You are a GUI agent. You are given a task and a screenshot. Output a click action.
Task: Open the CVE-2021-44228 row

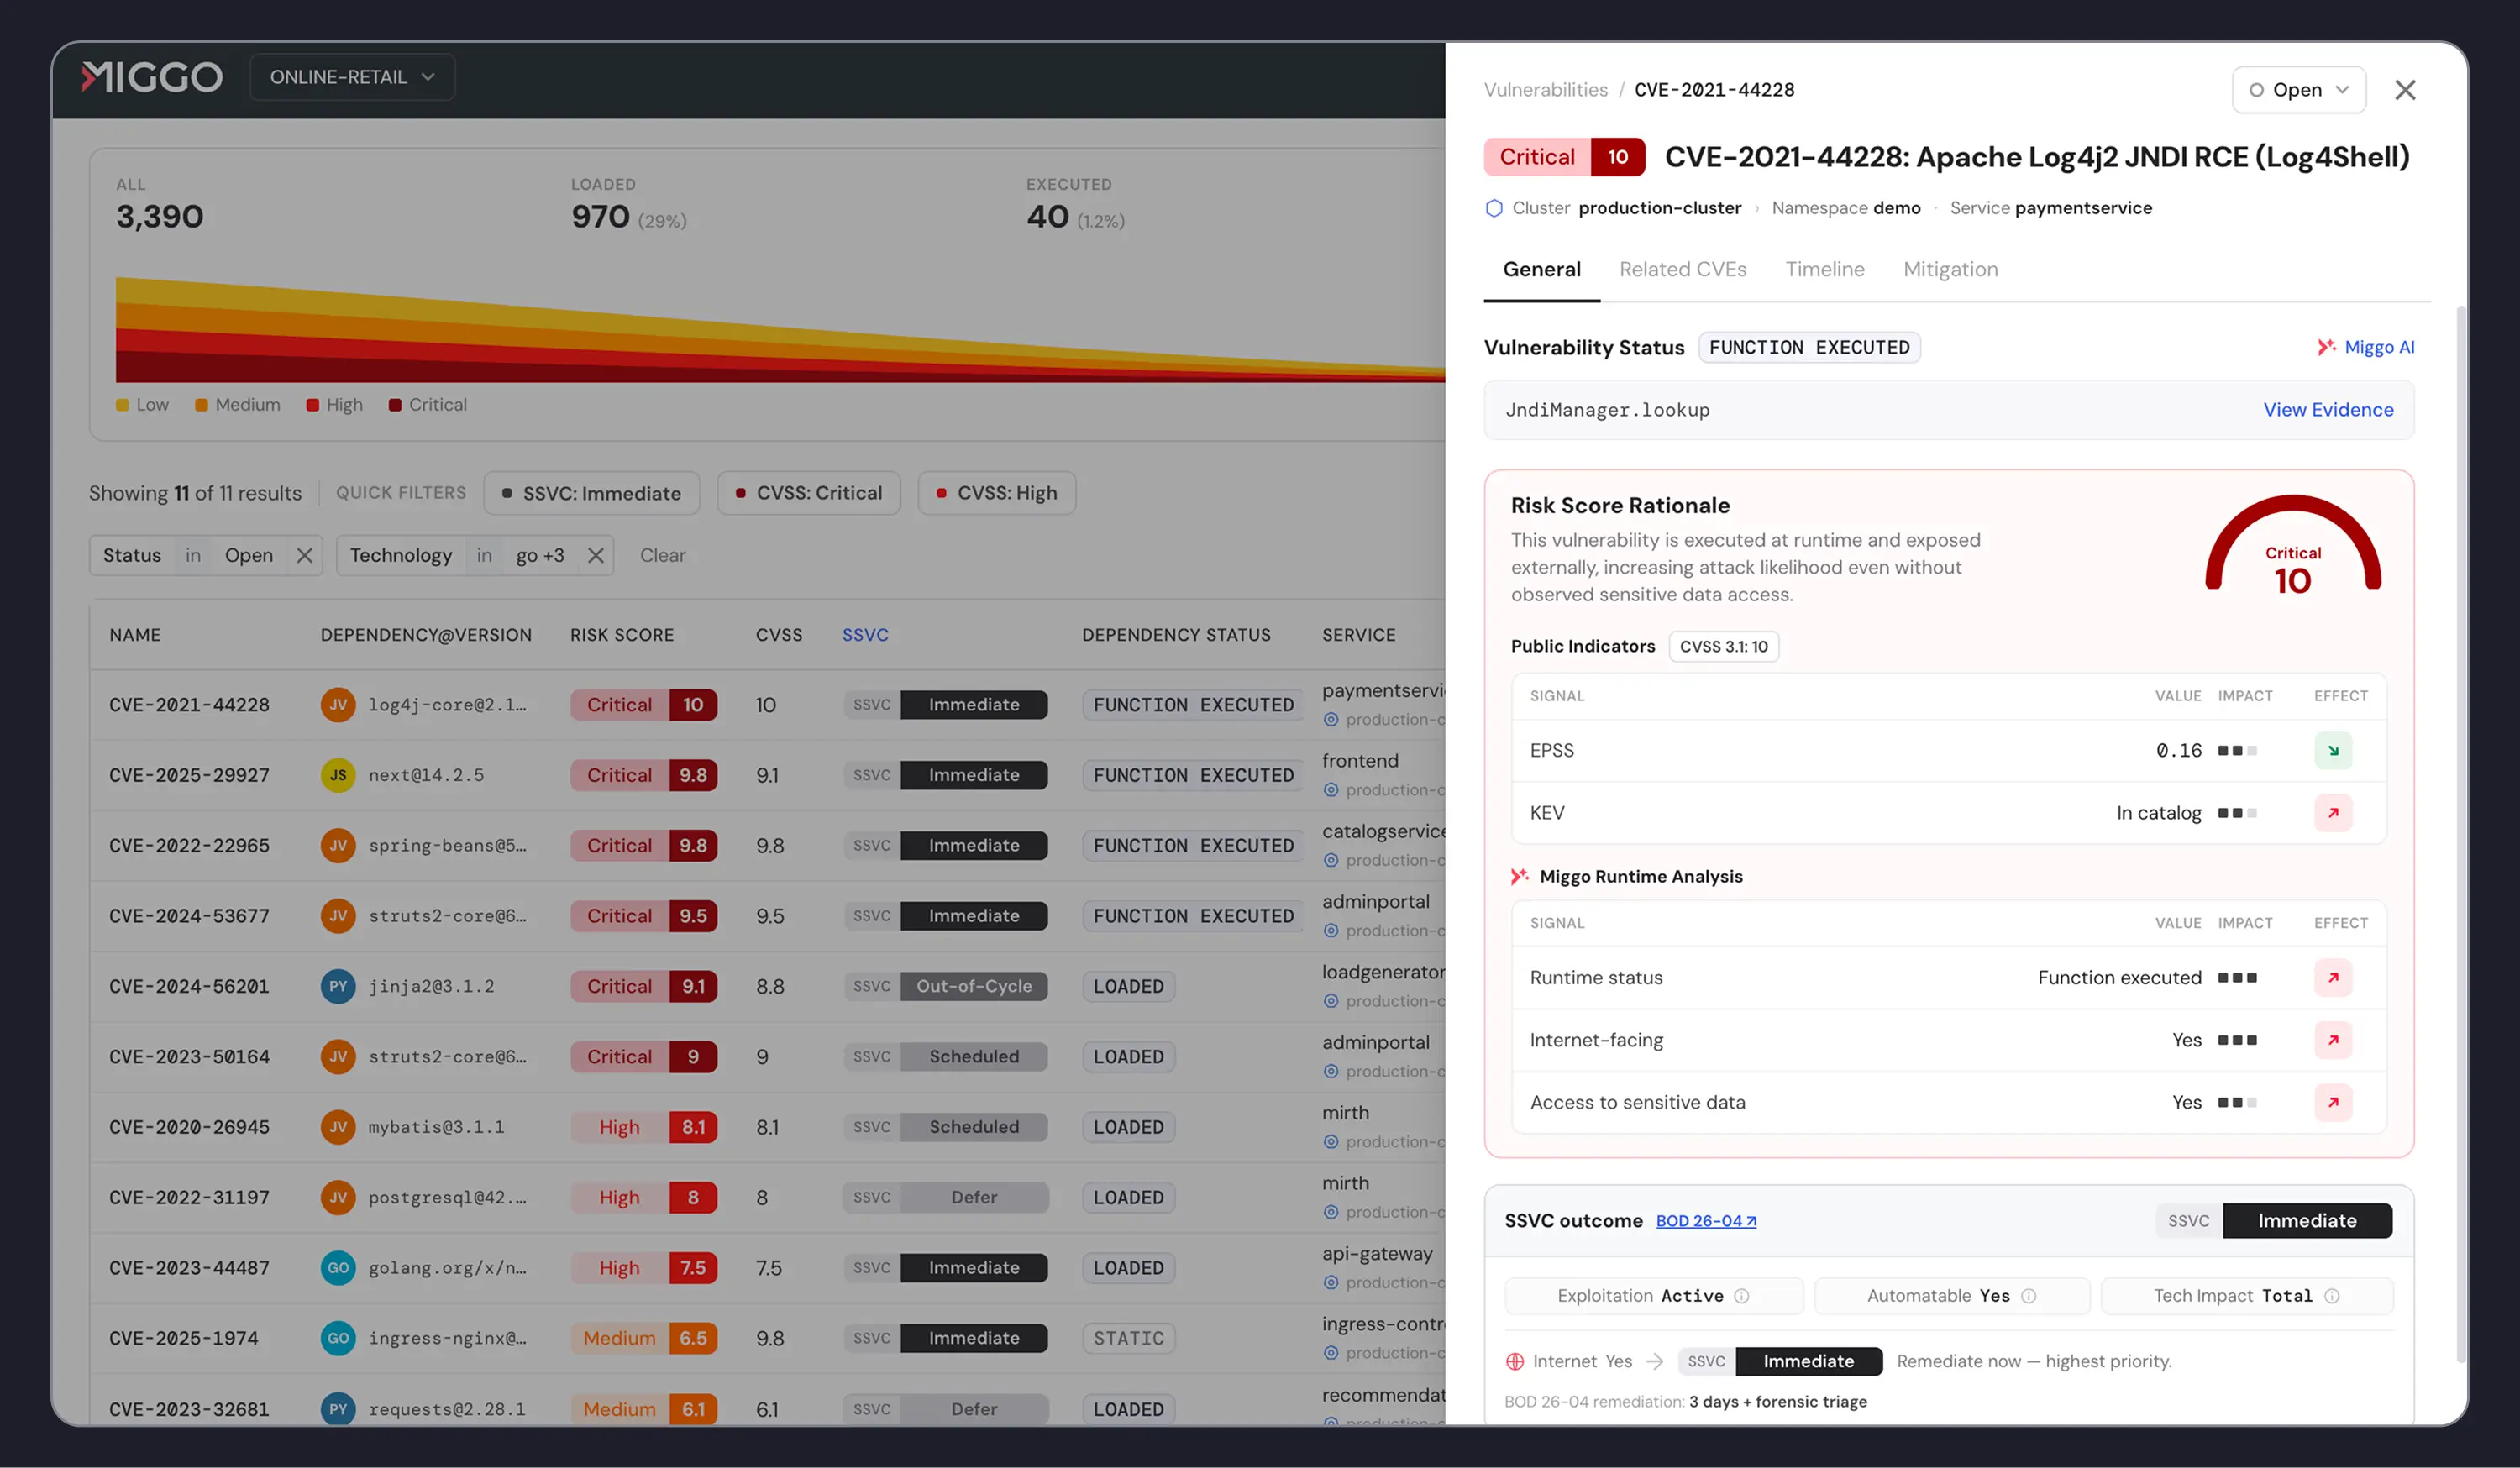(767, 705)
